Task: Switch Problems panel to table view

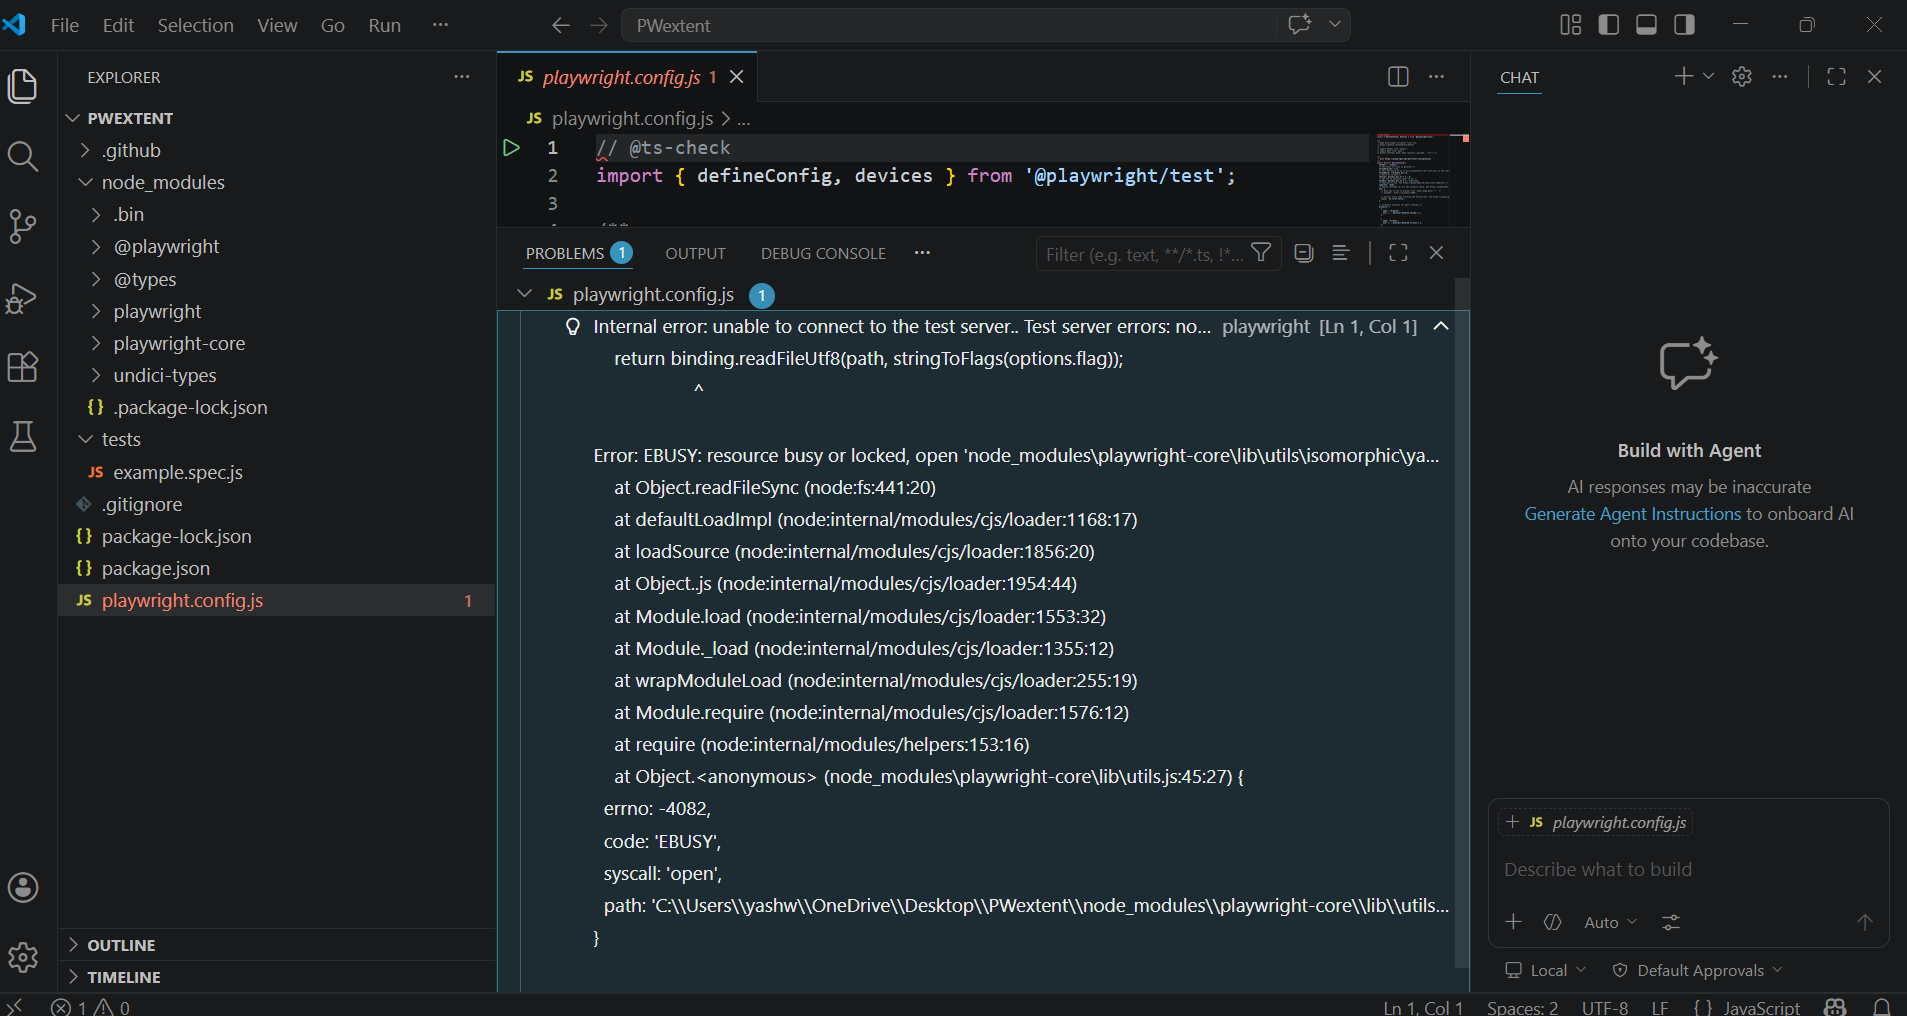Action: pos(1341,253)
